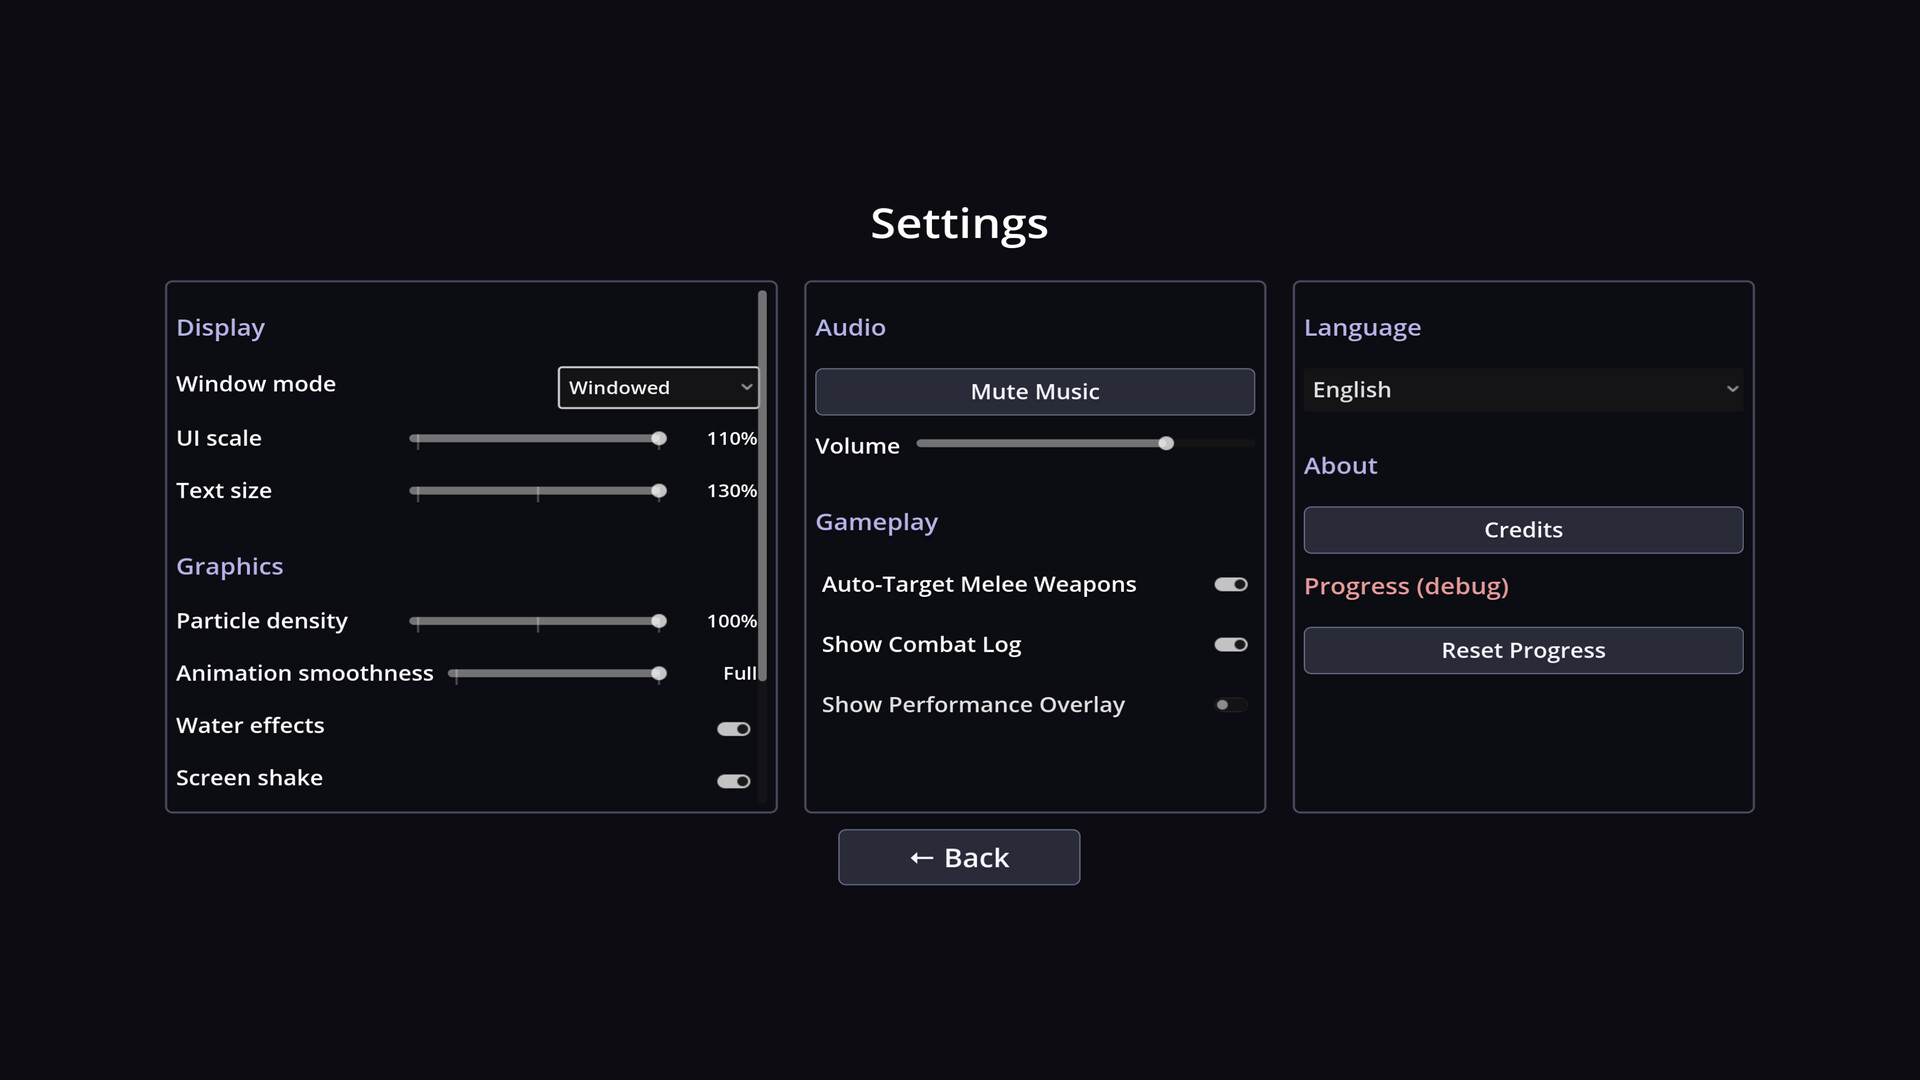This screenshot has width=1920, height=1080.
Task: Expand the English language dropdown
Action: 1523,390
